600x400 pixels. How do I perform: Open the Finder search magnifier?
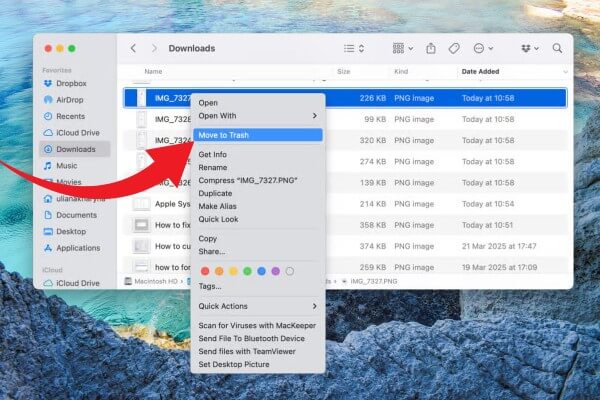click(558, 48)
